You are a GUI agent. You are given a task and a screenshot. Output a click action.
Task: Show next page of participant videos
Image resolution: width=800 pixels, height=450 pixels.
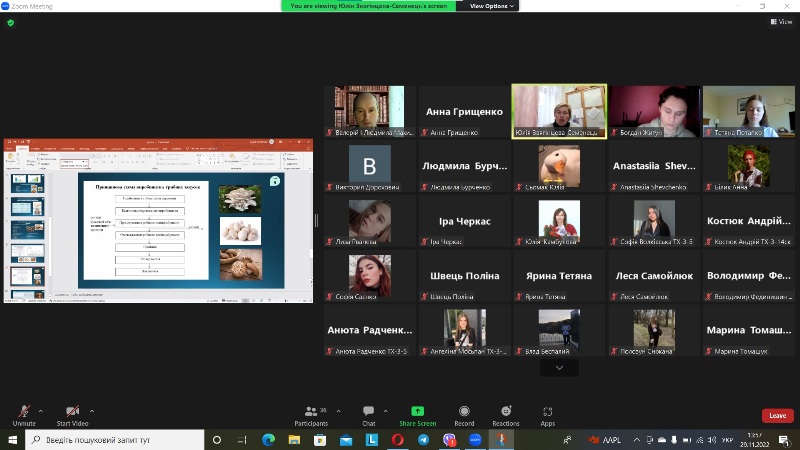click(x=559, y=368)
